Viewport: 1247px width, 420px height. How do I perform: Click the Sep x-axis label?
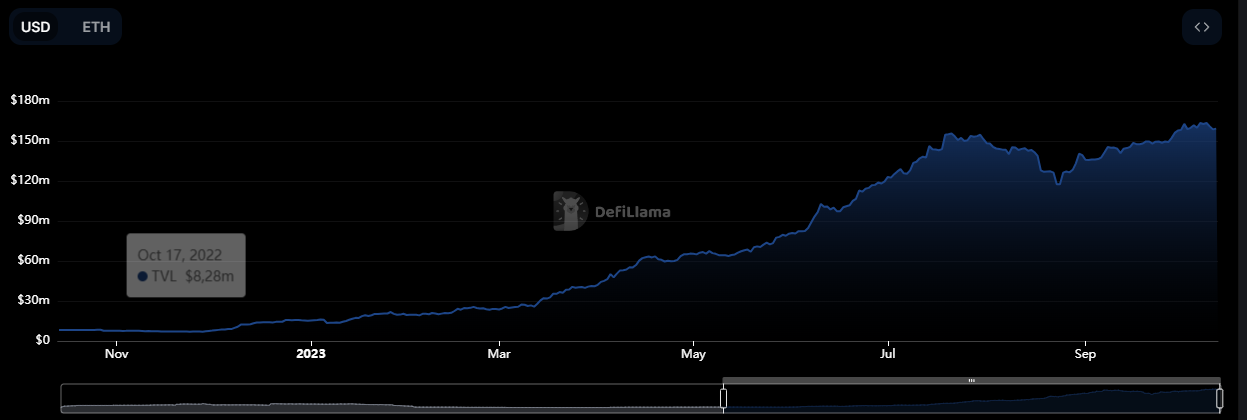point(1085,353)
